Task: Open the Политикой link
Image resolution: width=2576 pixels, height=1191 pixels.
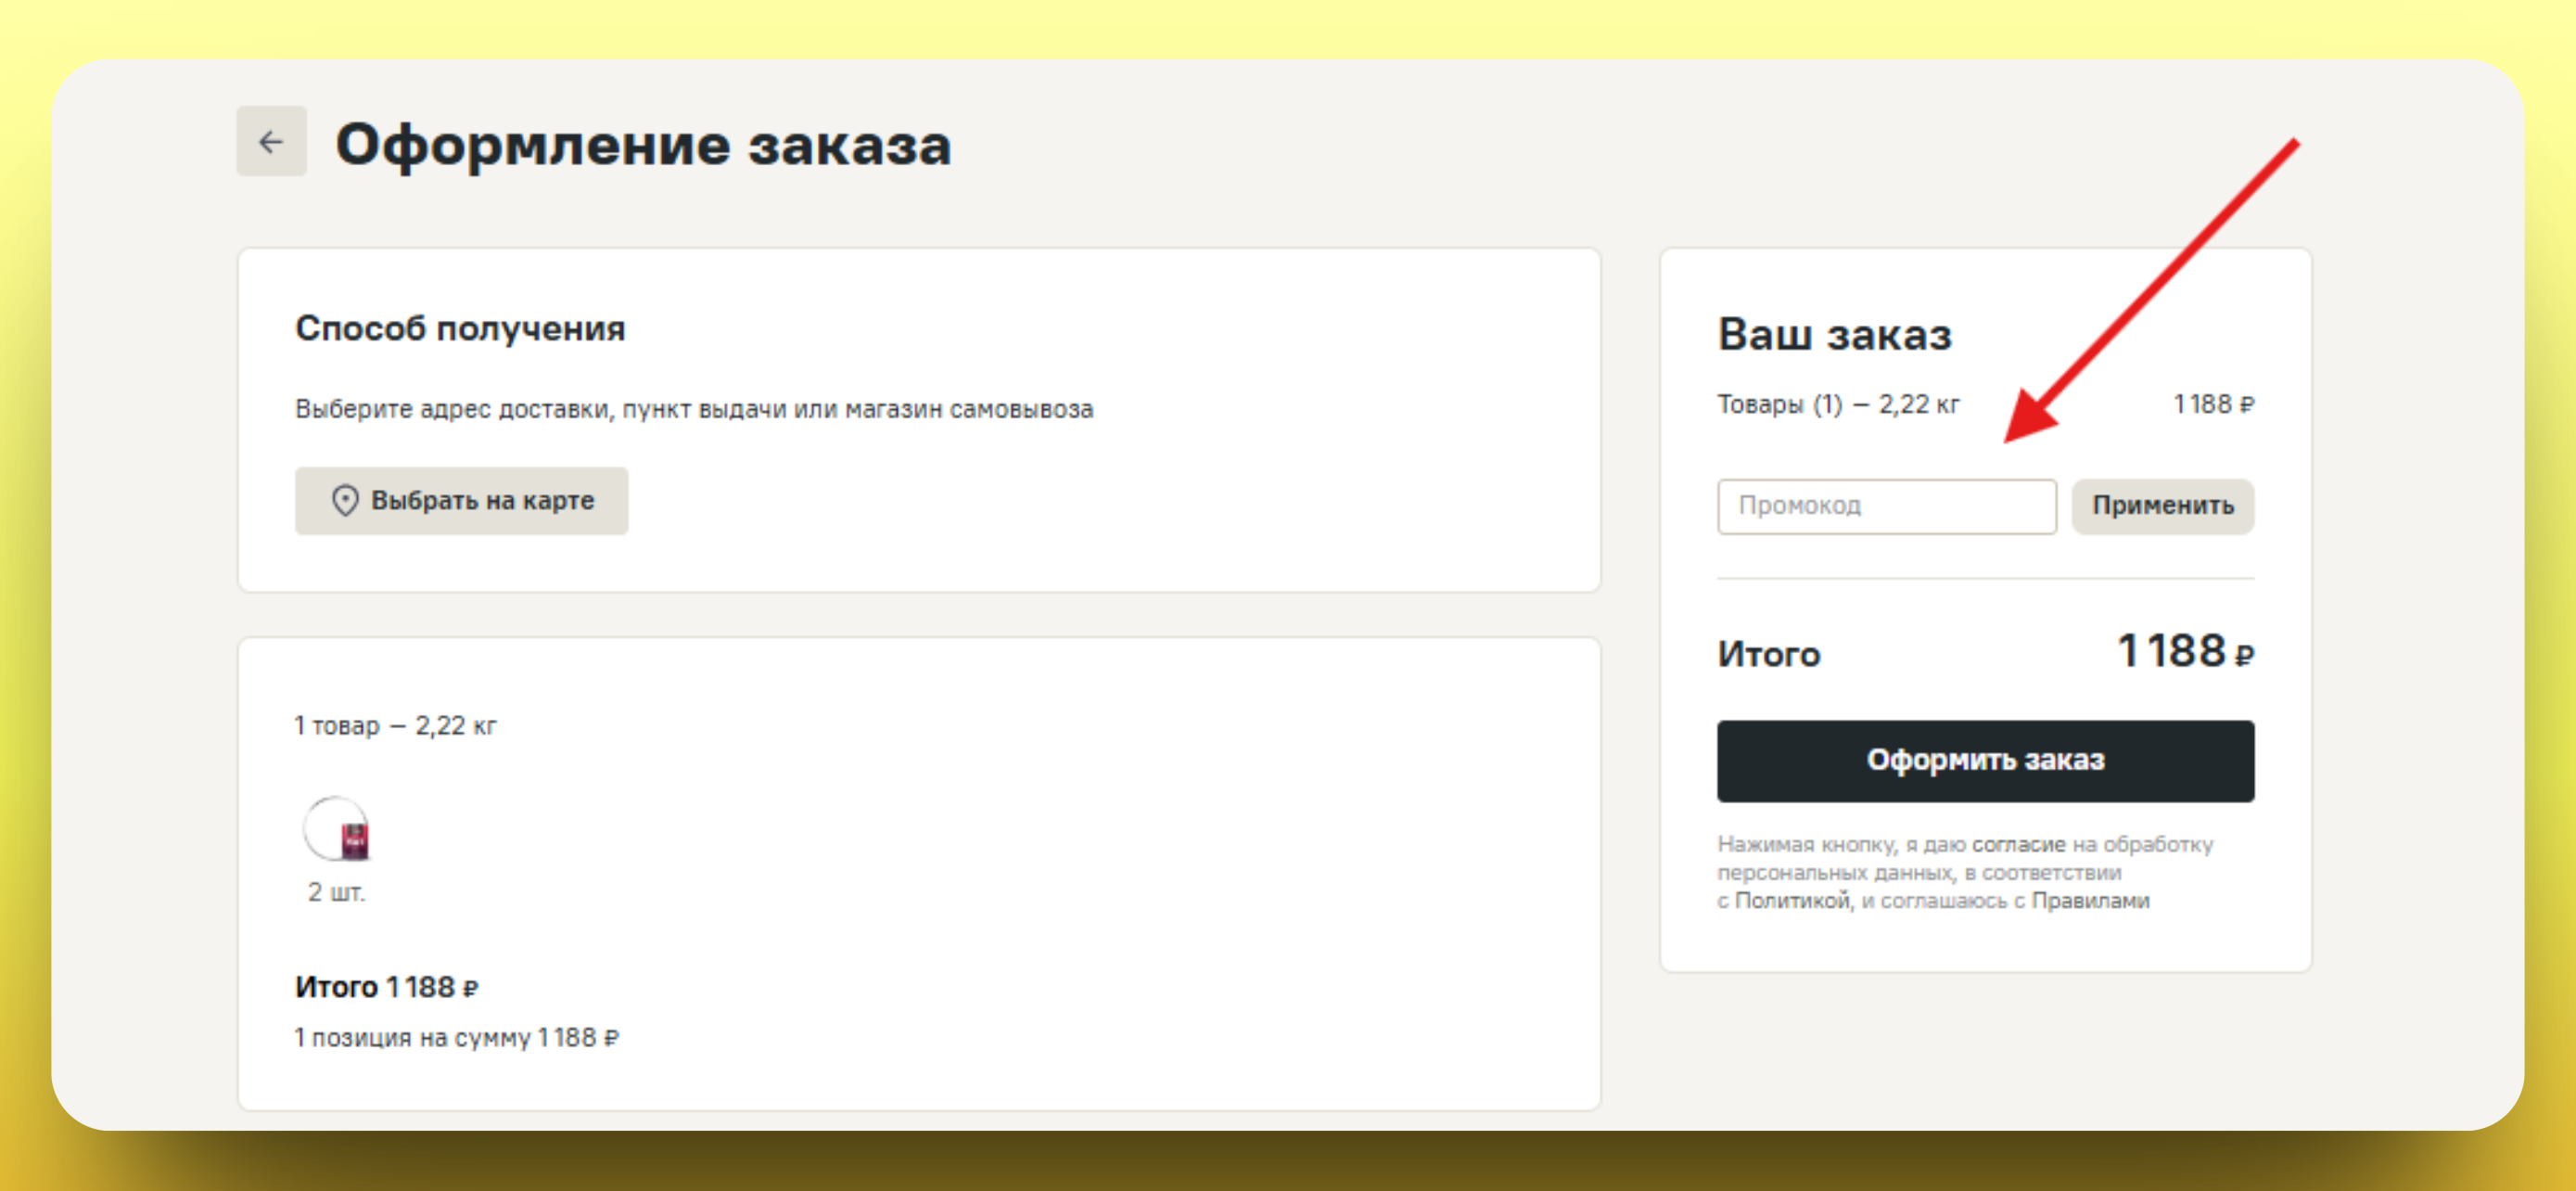Action: (x=1792, y=900)
